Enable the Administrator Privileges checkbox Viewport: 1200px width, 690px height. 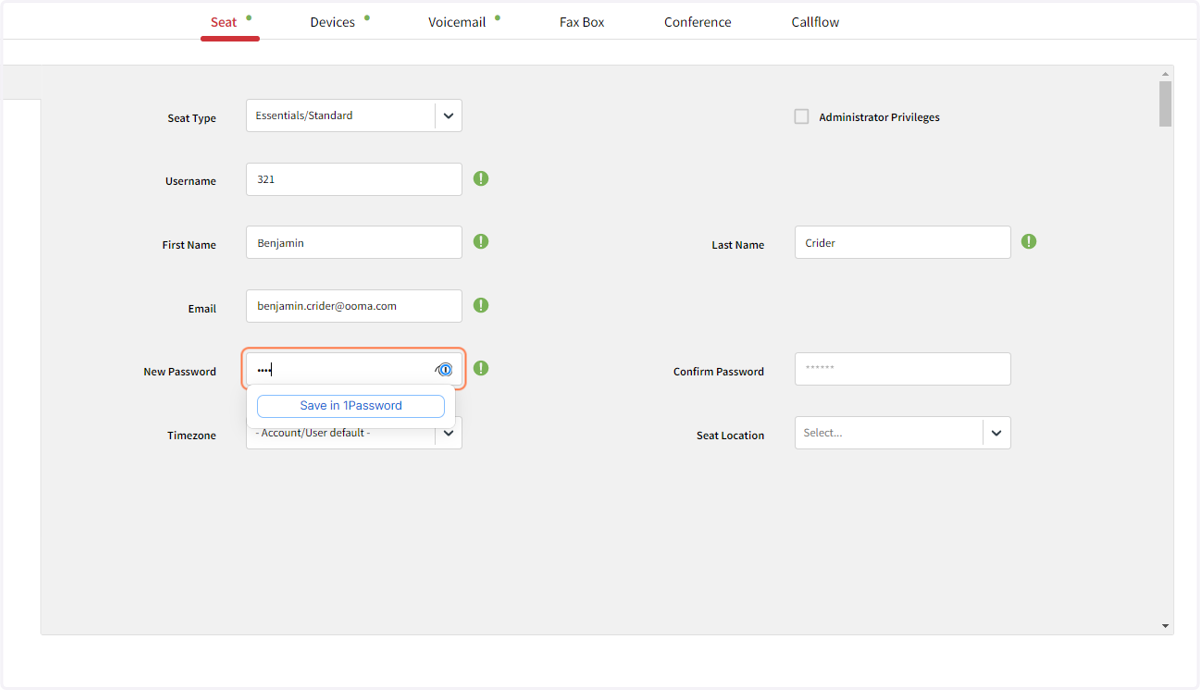click(801, 117)
